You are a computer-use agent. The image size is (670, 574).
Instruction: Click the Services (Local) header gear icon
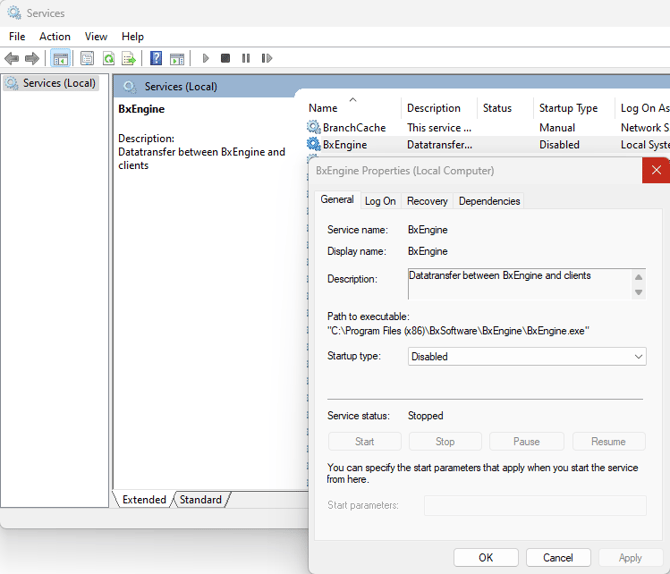(x=129, y=87)
